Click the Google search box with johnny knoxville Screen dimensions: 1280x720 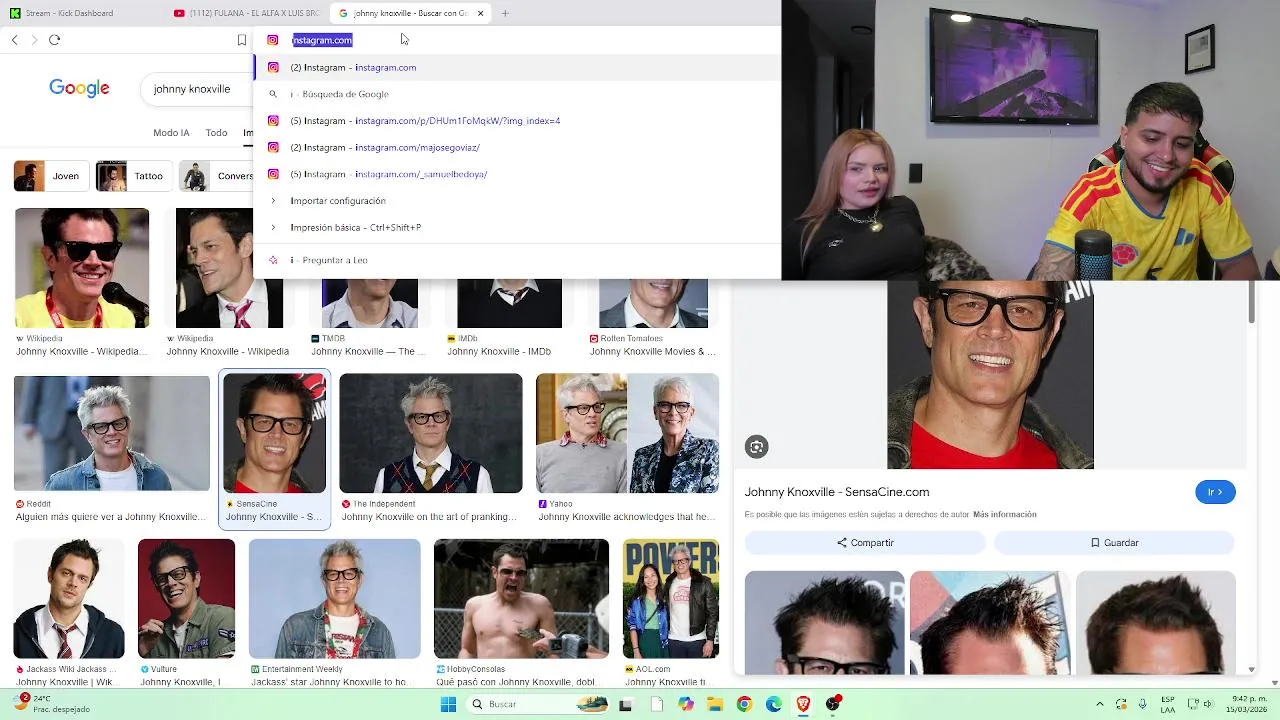pyautogui.click(x=198, y=89)
